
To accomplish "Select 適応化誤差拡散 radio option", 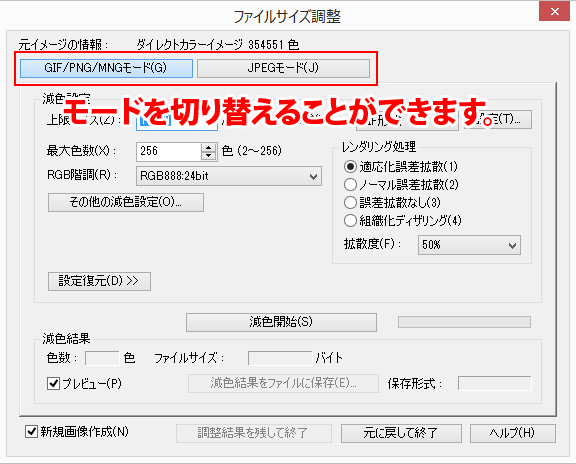I will 350,167.
